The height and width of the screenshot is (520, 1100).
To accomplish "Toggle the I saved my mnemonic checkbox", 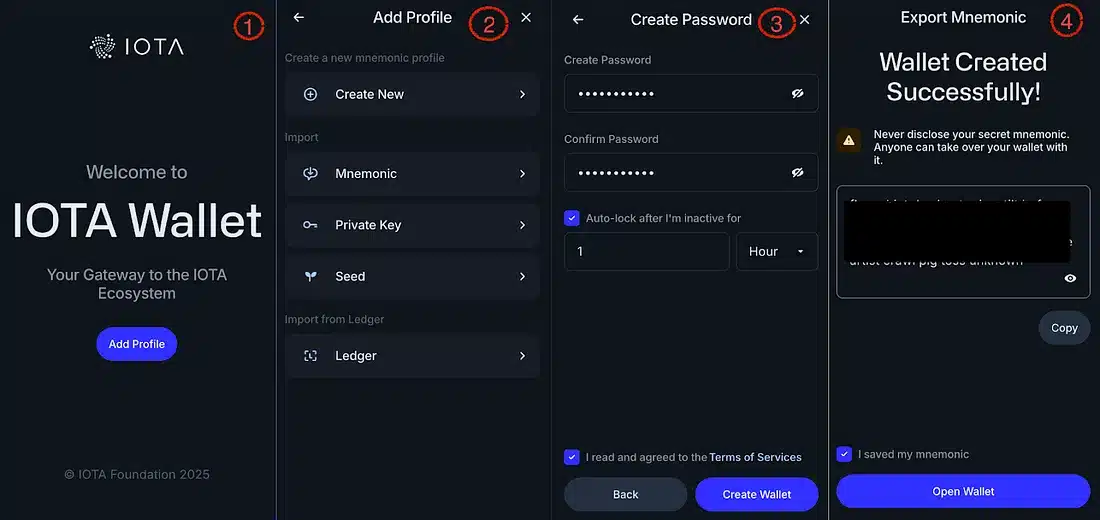I will click(845, 454).
